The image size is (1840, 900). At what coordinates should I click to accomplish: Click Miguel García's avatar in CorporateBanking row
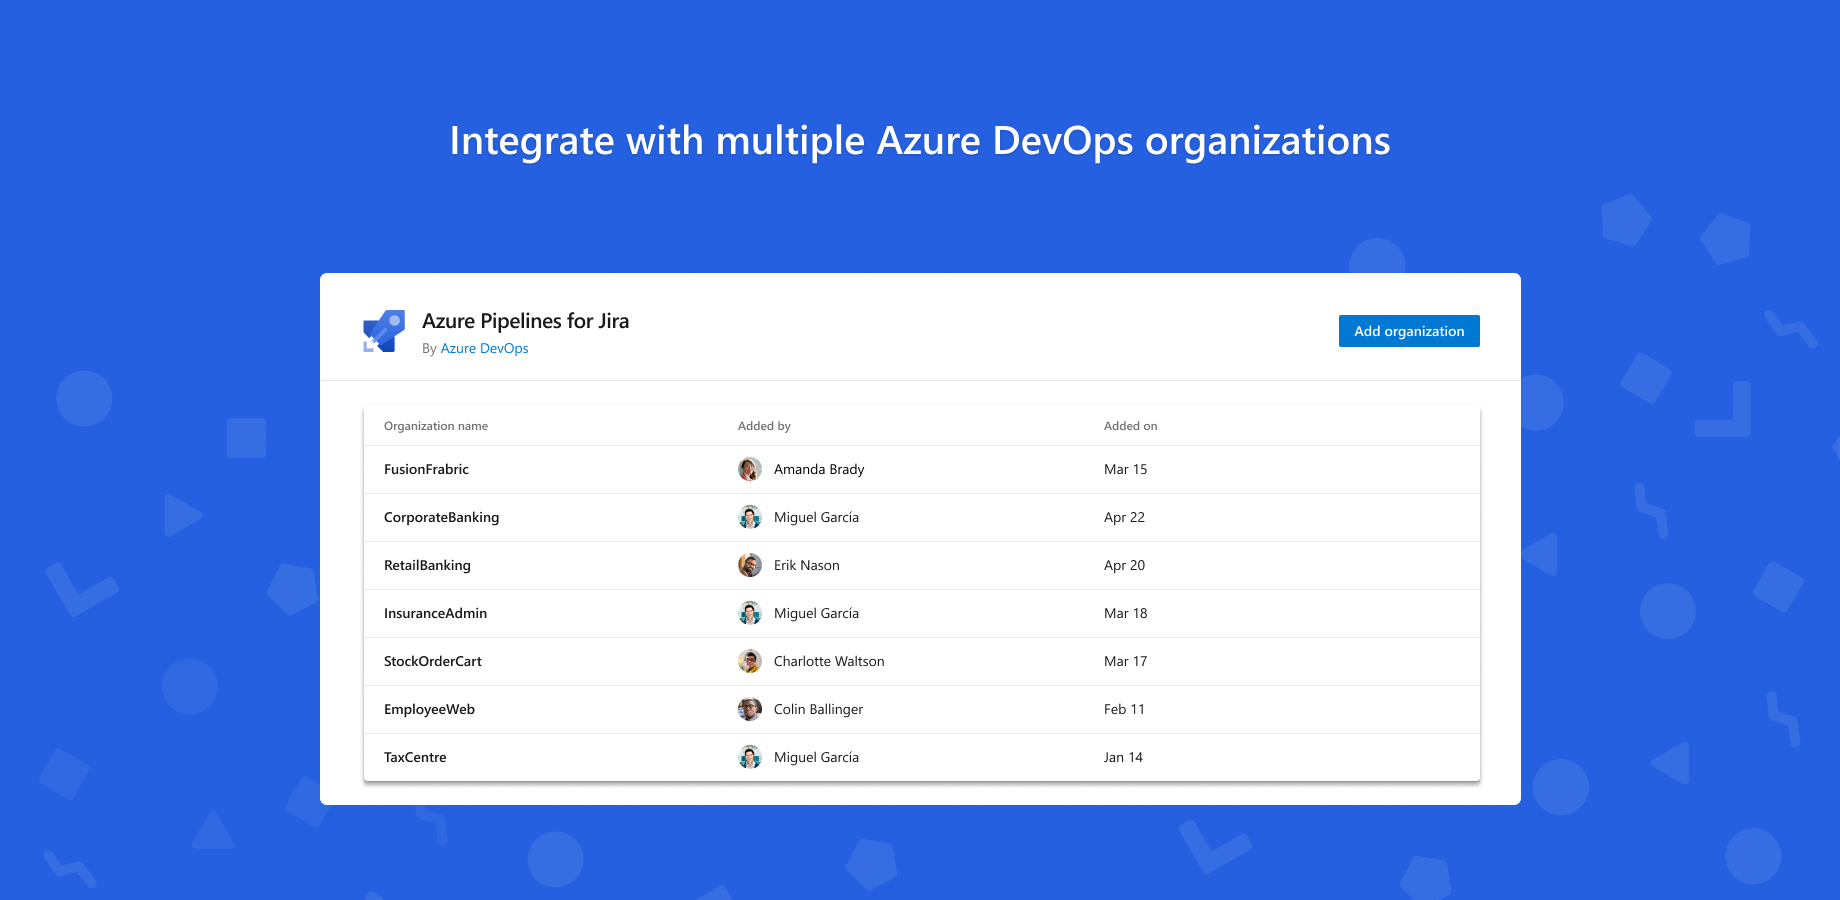[x=750, y=517]
